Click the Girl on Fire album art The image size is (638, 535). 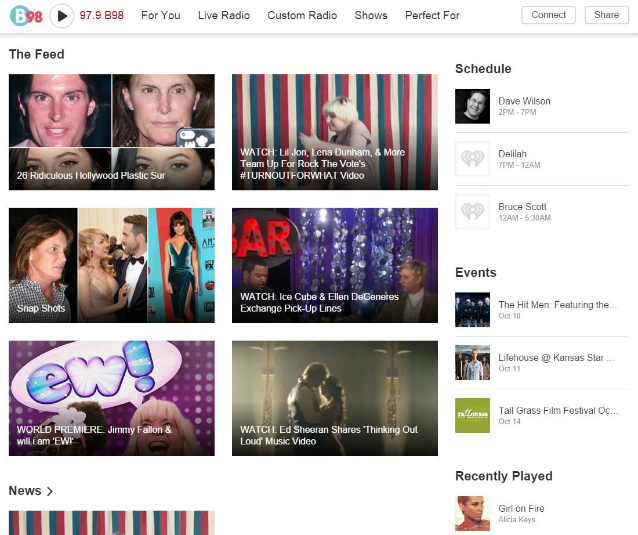472,513
